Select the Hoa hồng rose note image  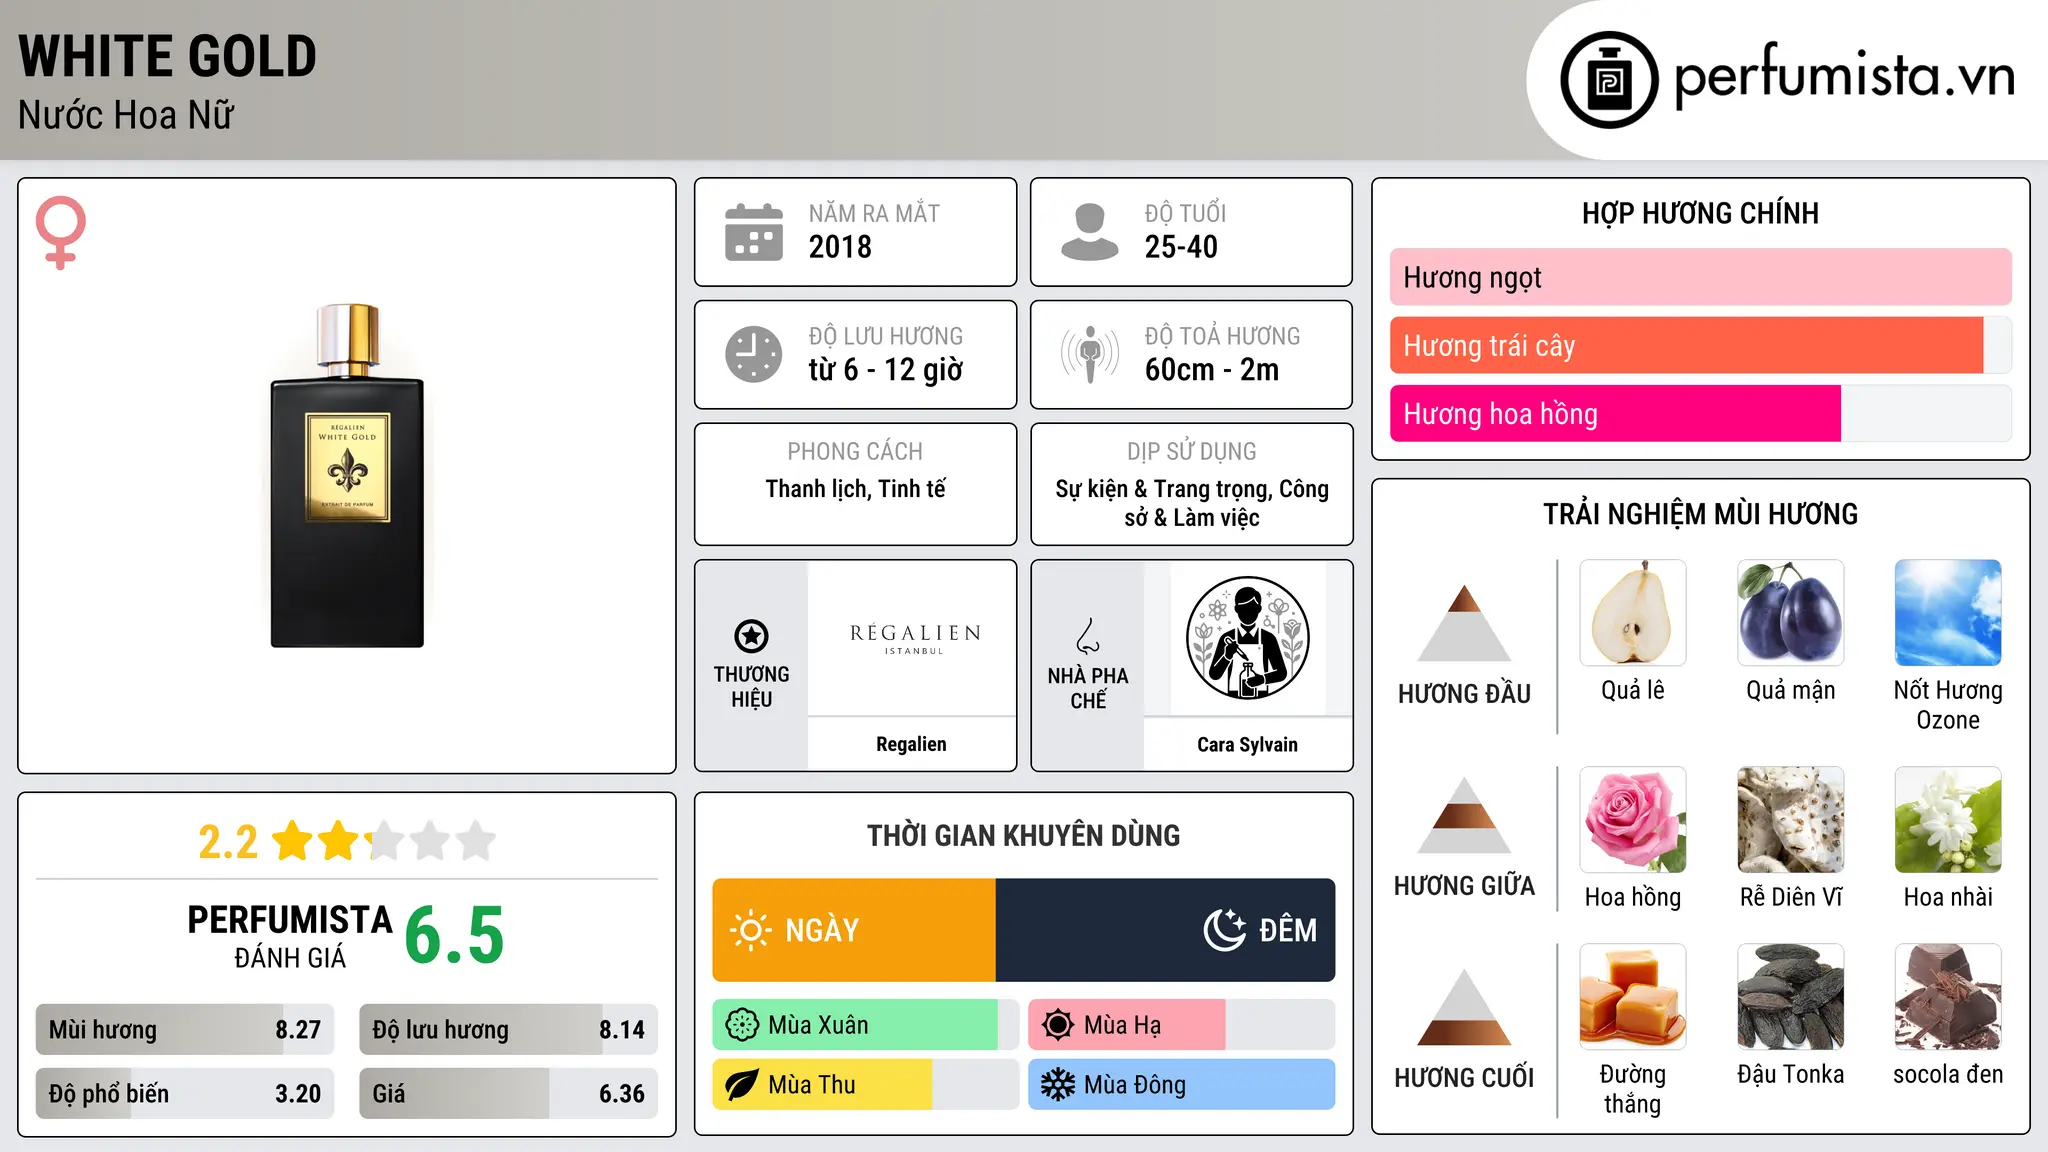click(1633, 820)
